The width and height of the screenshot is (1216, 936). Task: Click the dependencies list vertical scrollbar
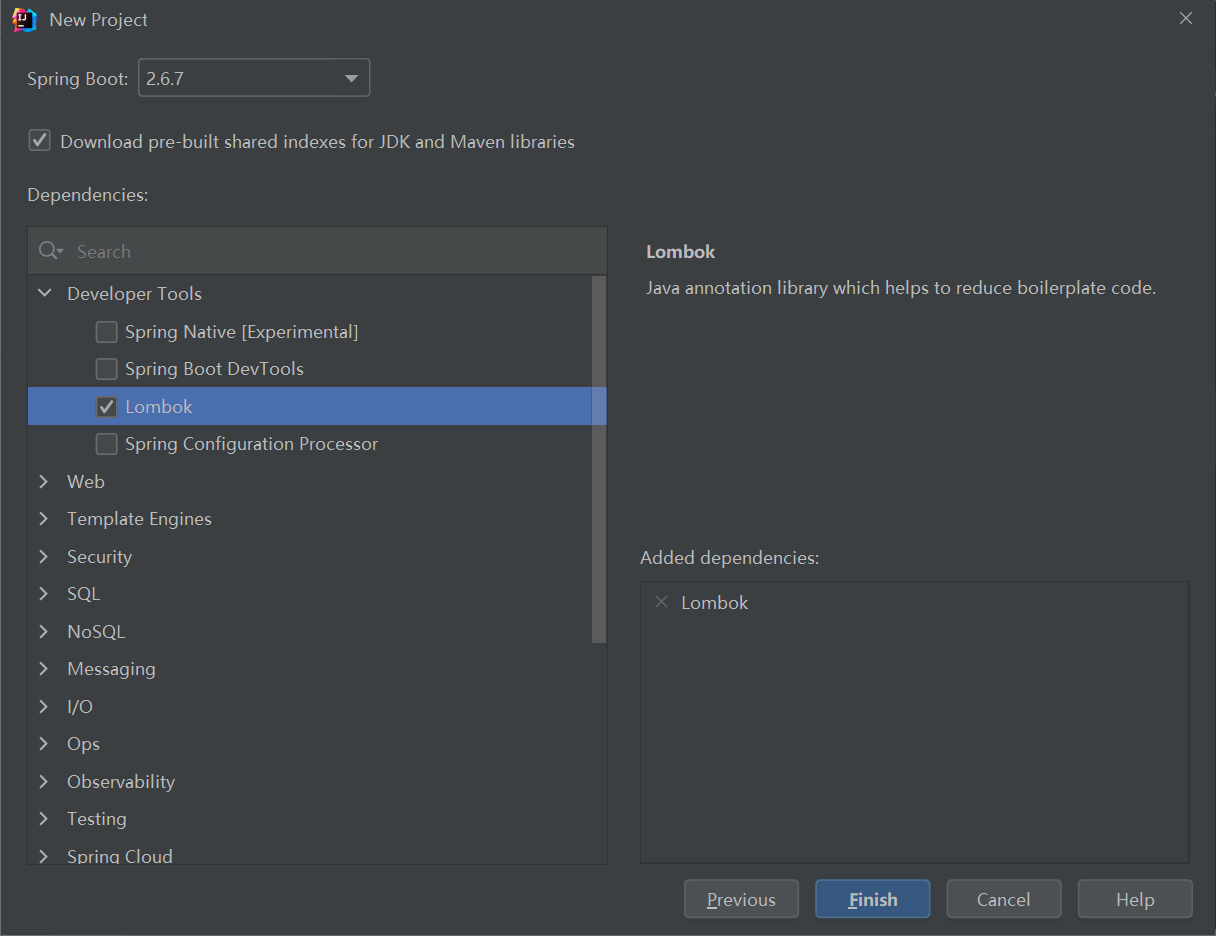[x=599, y=459]
